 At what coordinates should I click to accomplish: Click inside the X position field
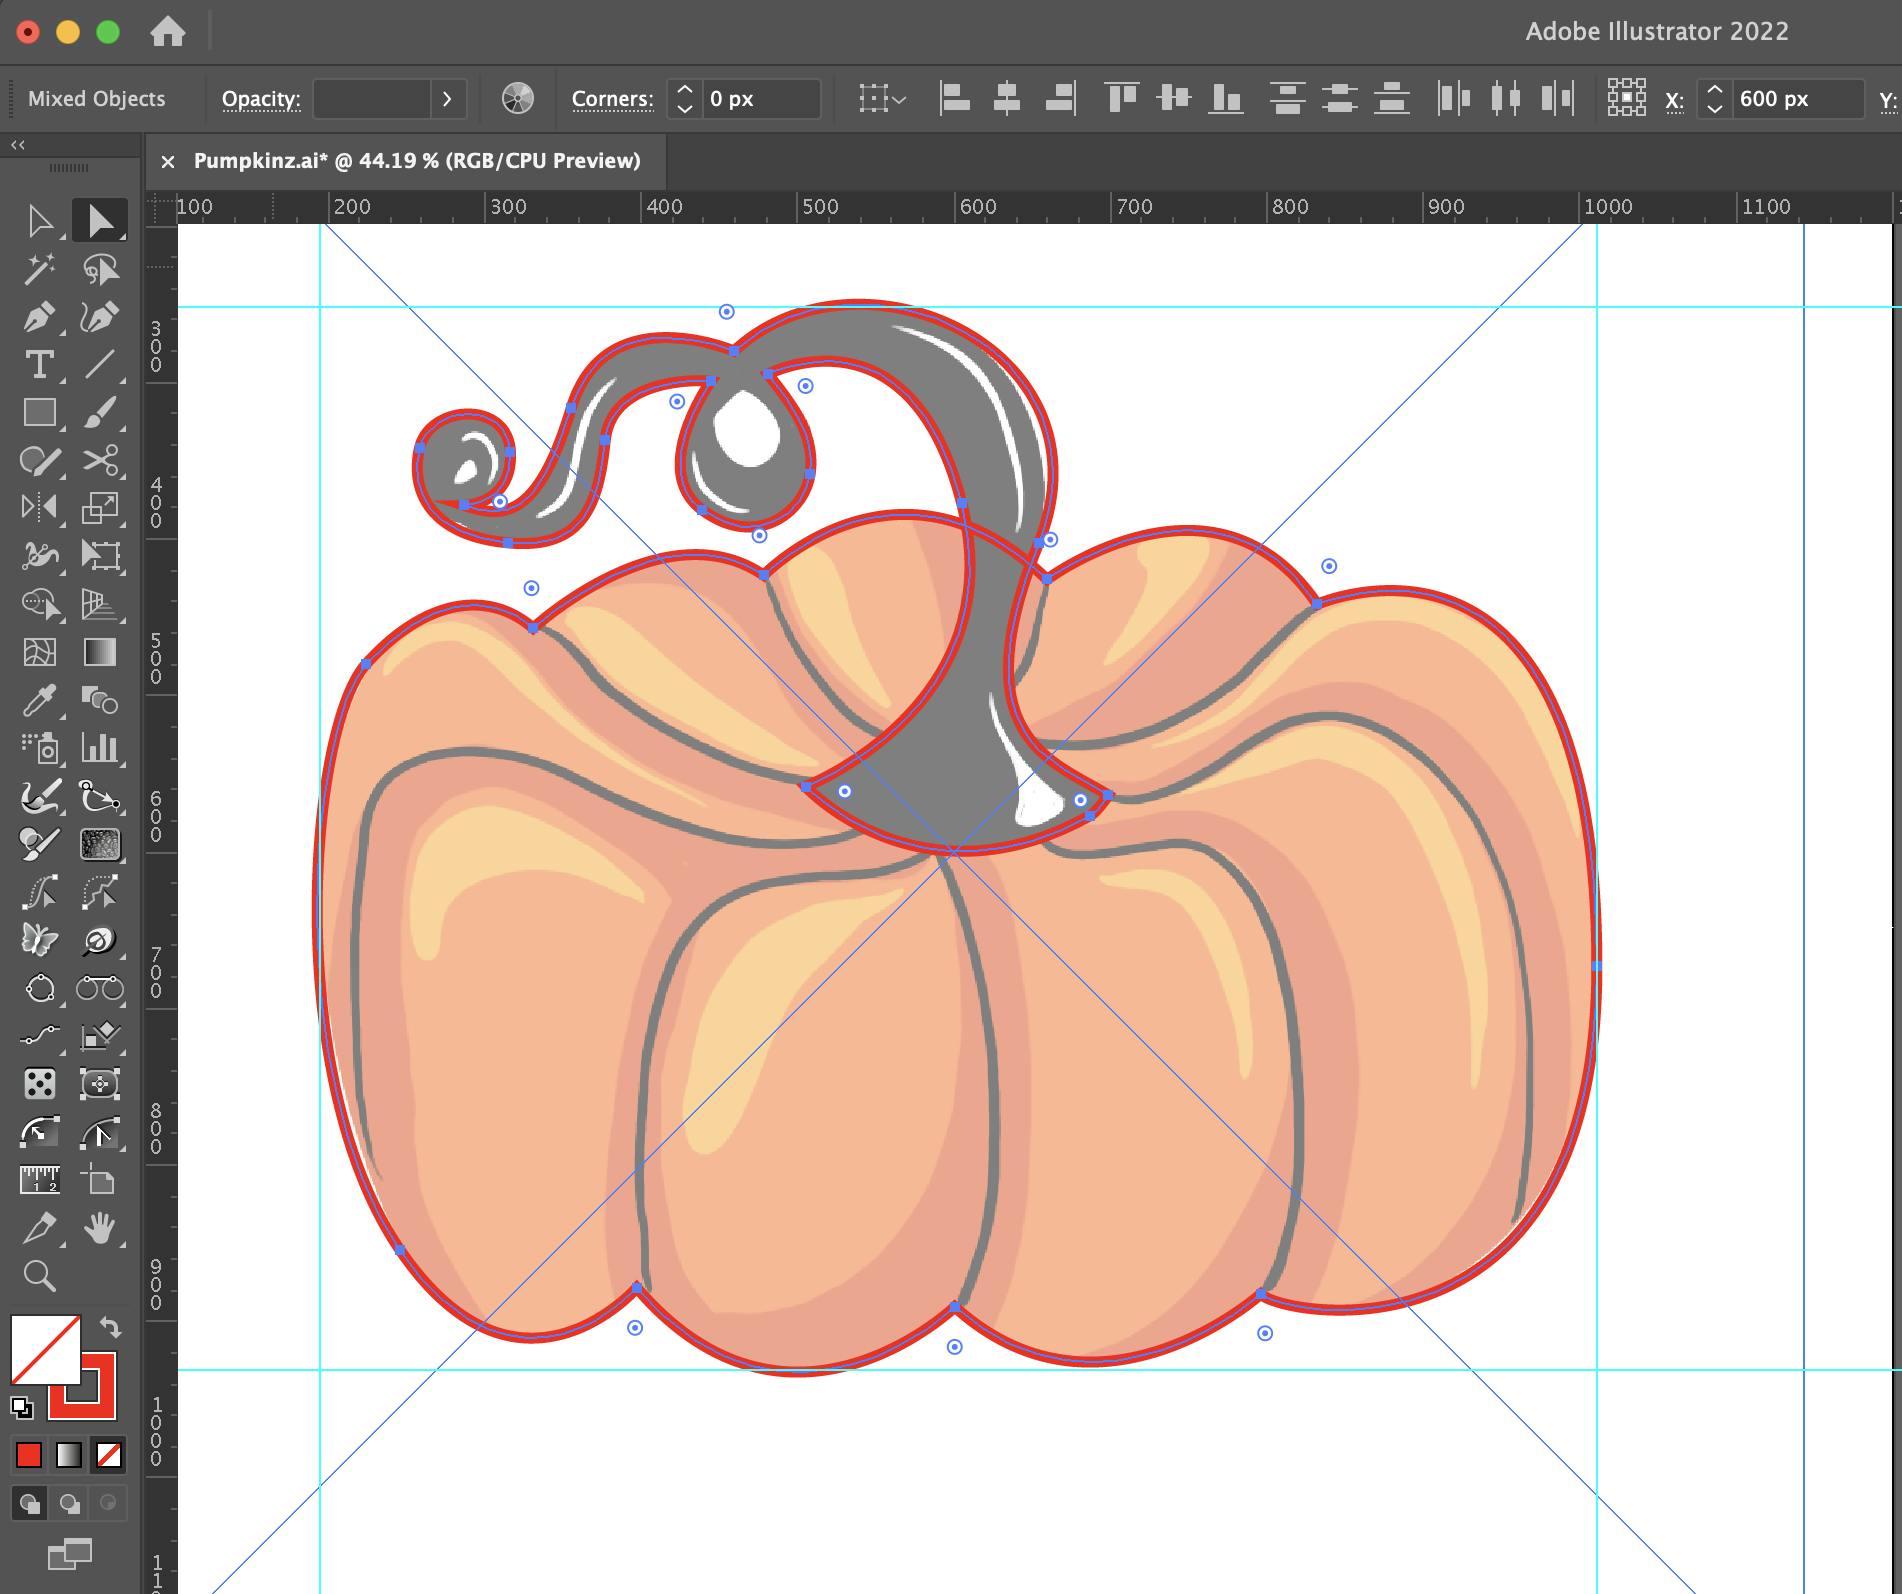coord(1790,98)
